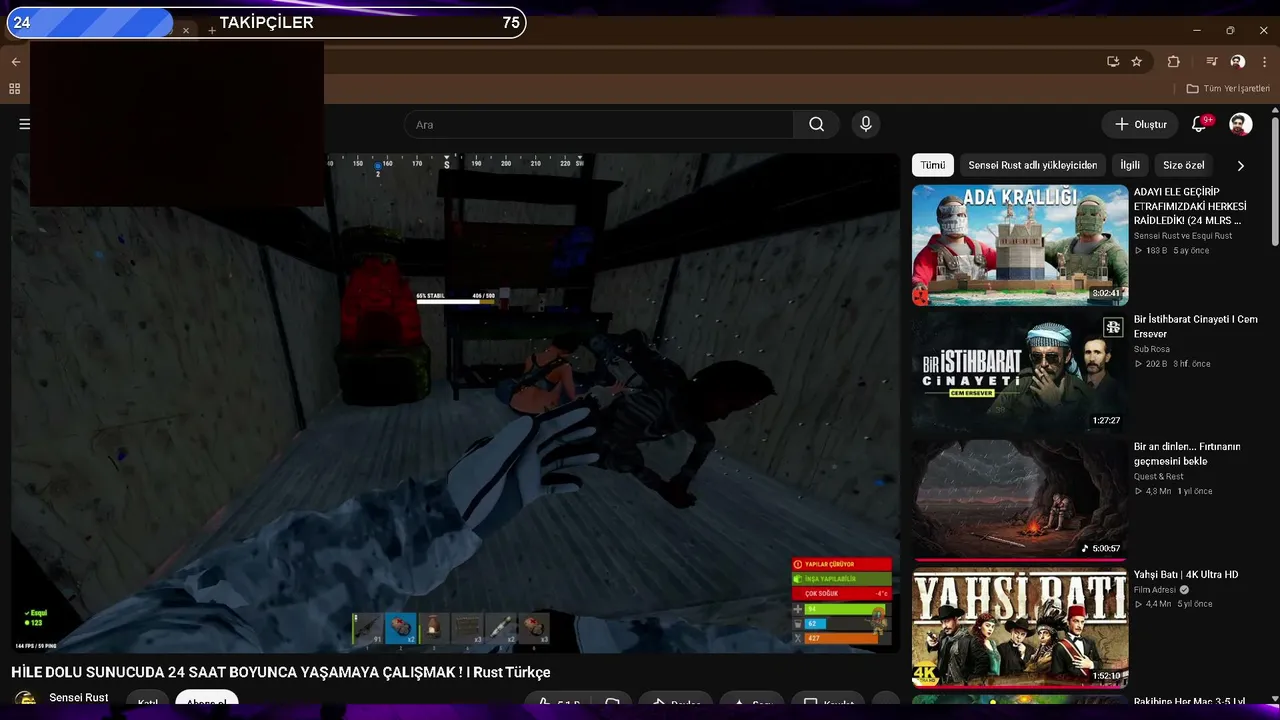Open the YouTube notifications bell

point(1199,124)
